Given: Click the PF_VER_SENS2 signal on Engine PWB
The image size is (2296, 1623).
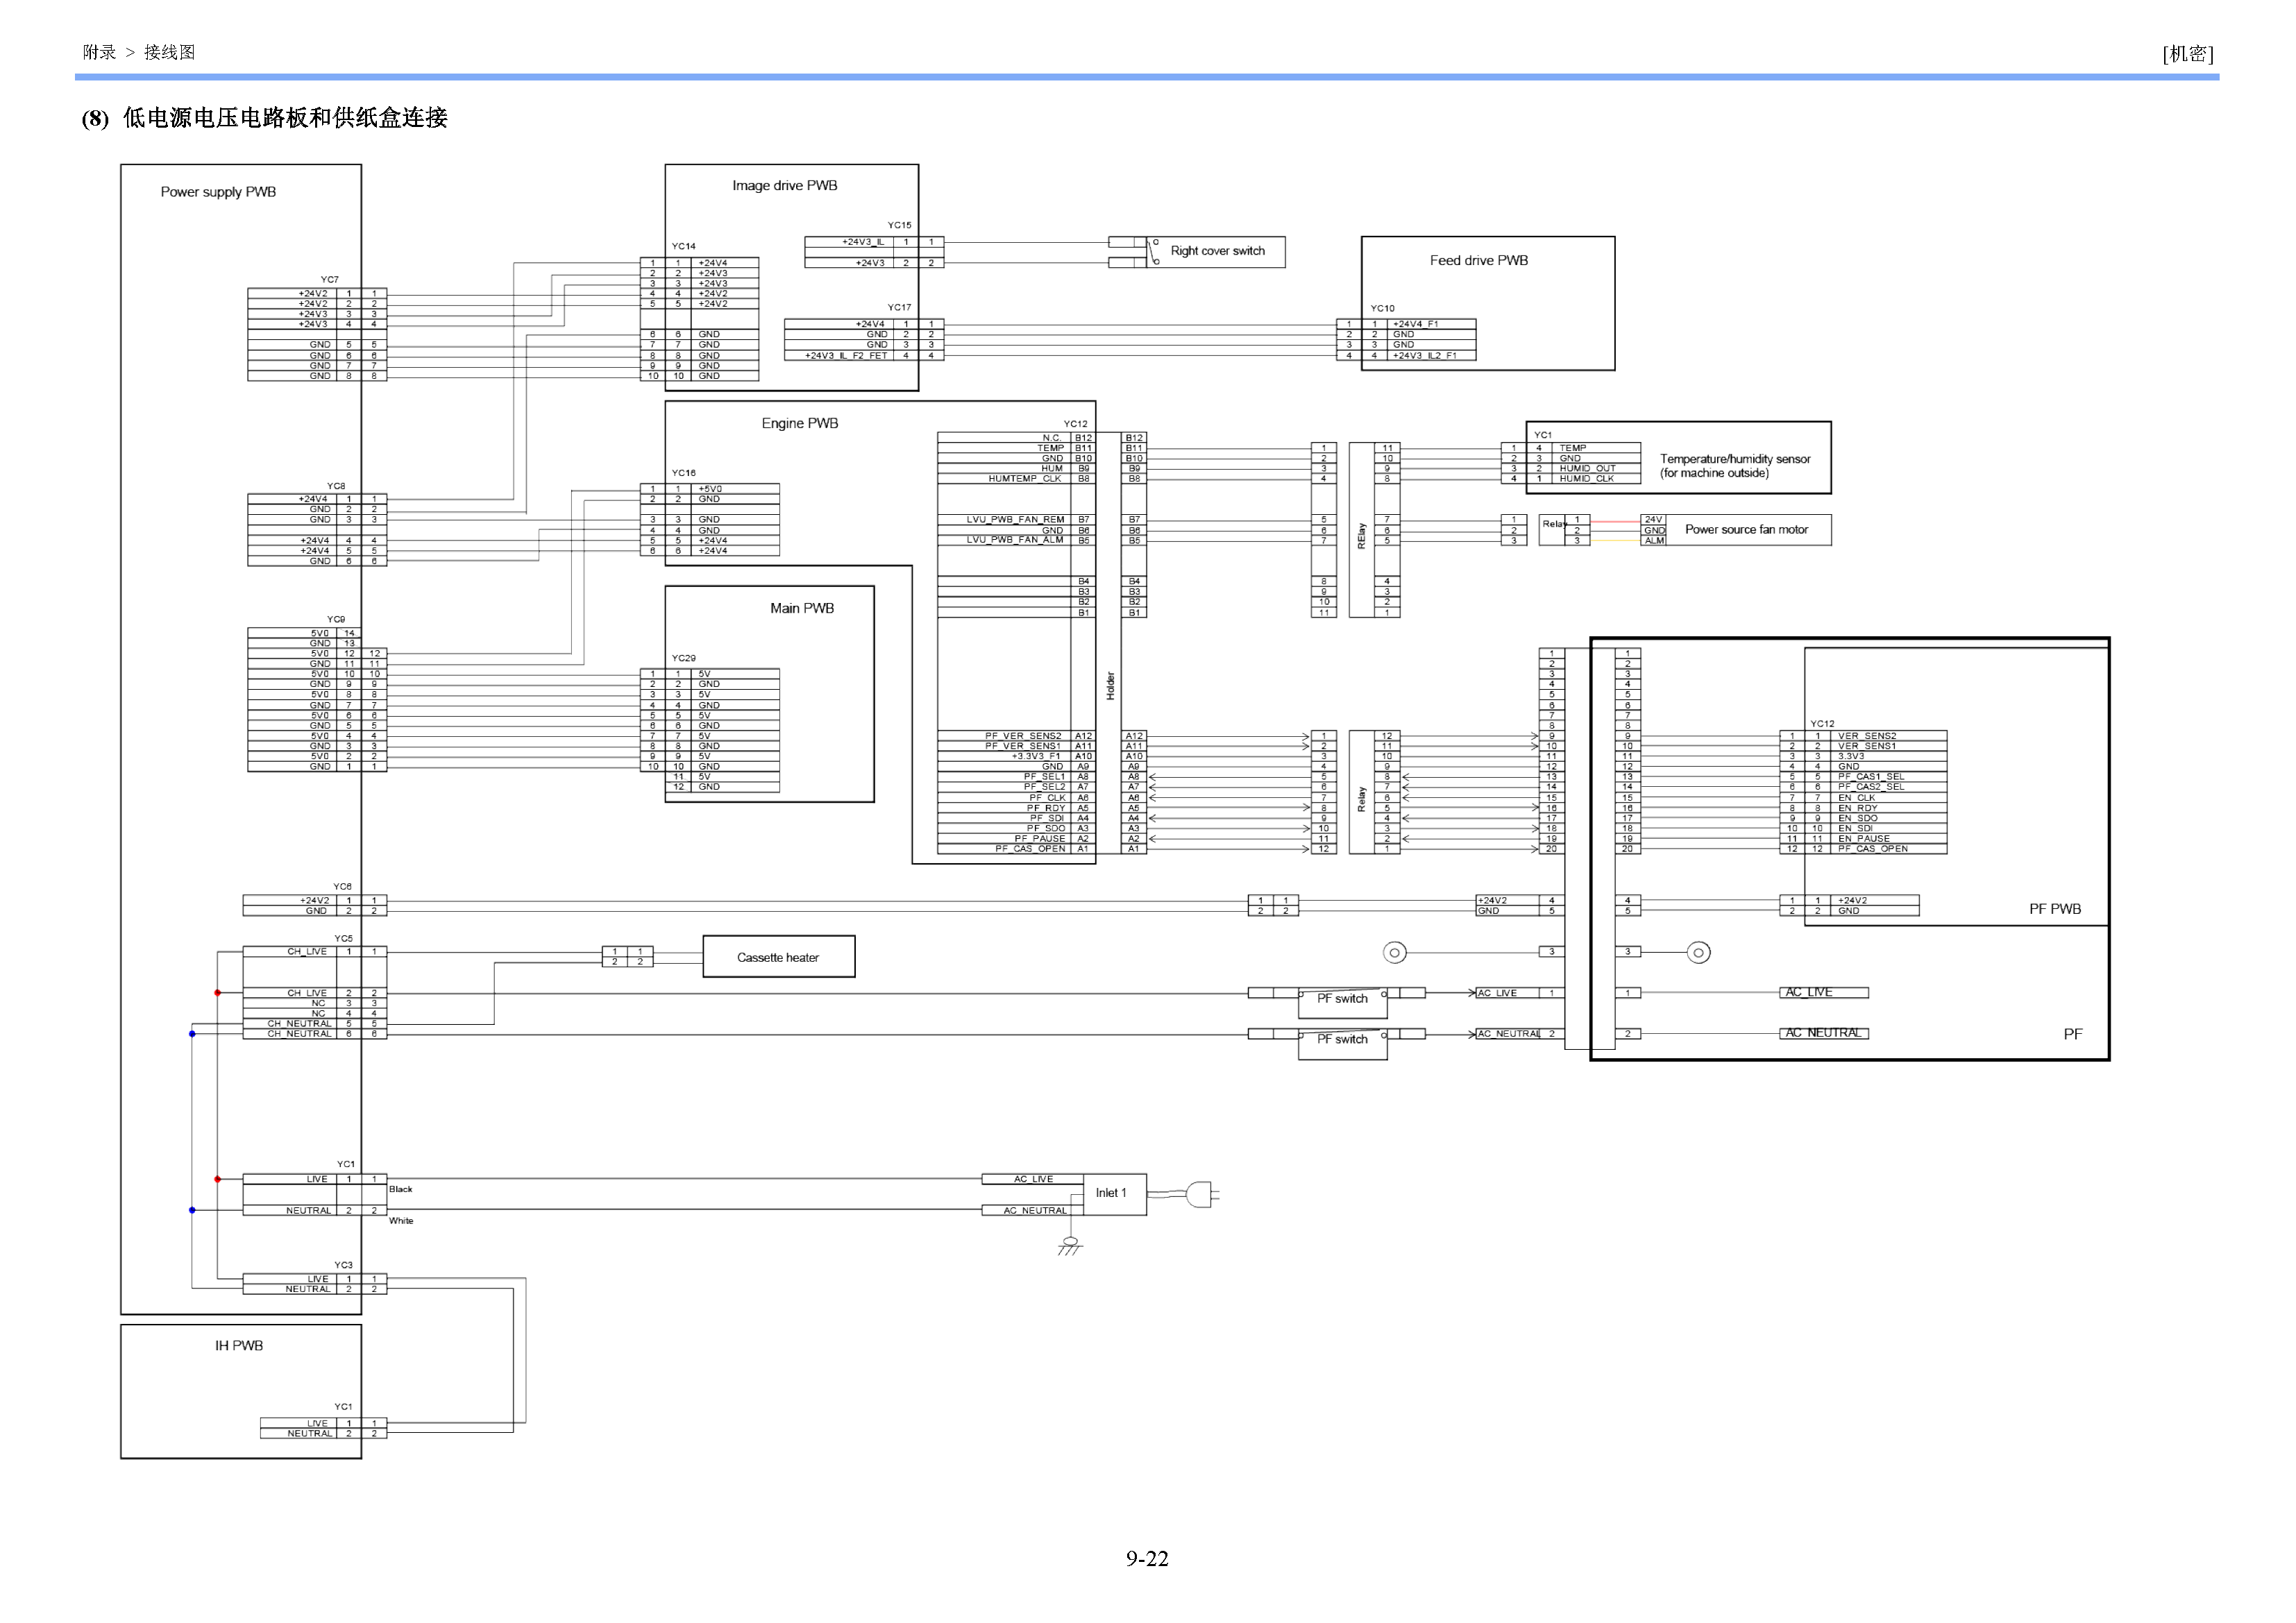Looking at the screenshot, I should point(1023,736).
